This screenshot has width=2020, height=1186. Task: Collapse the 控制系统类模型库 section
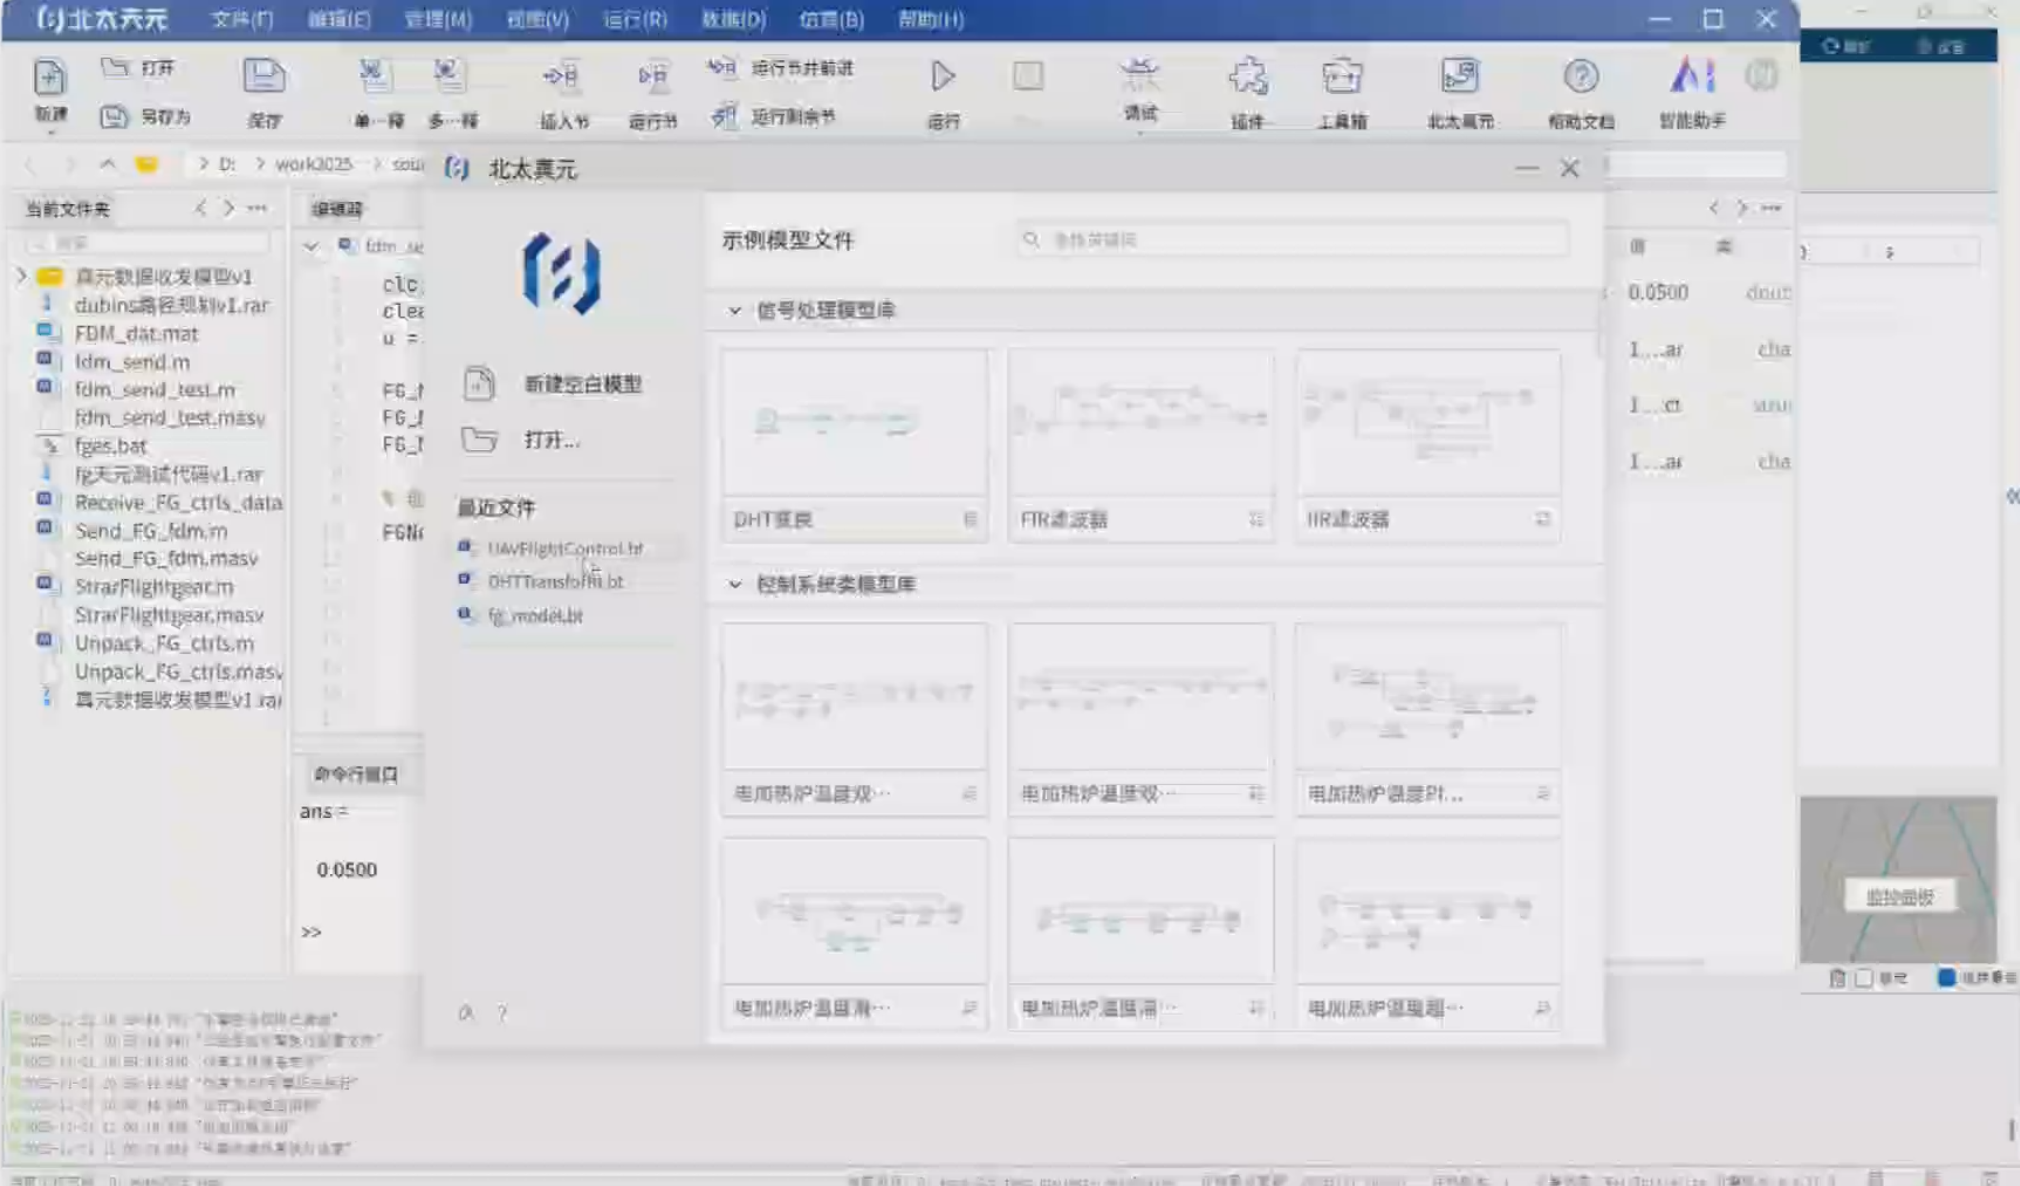(x=735, y=584)
